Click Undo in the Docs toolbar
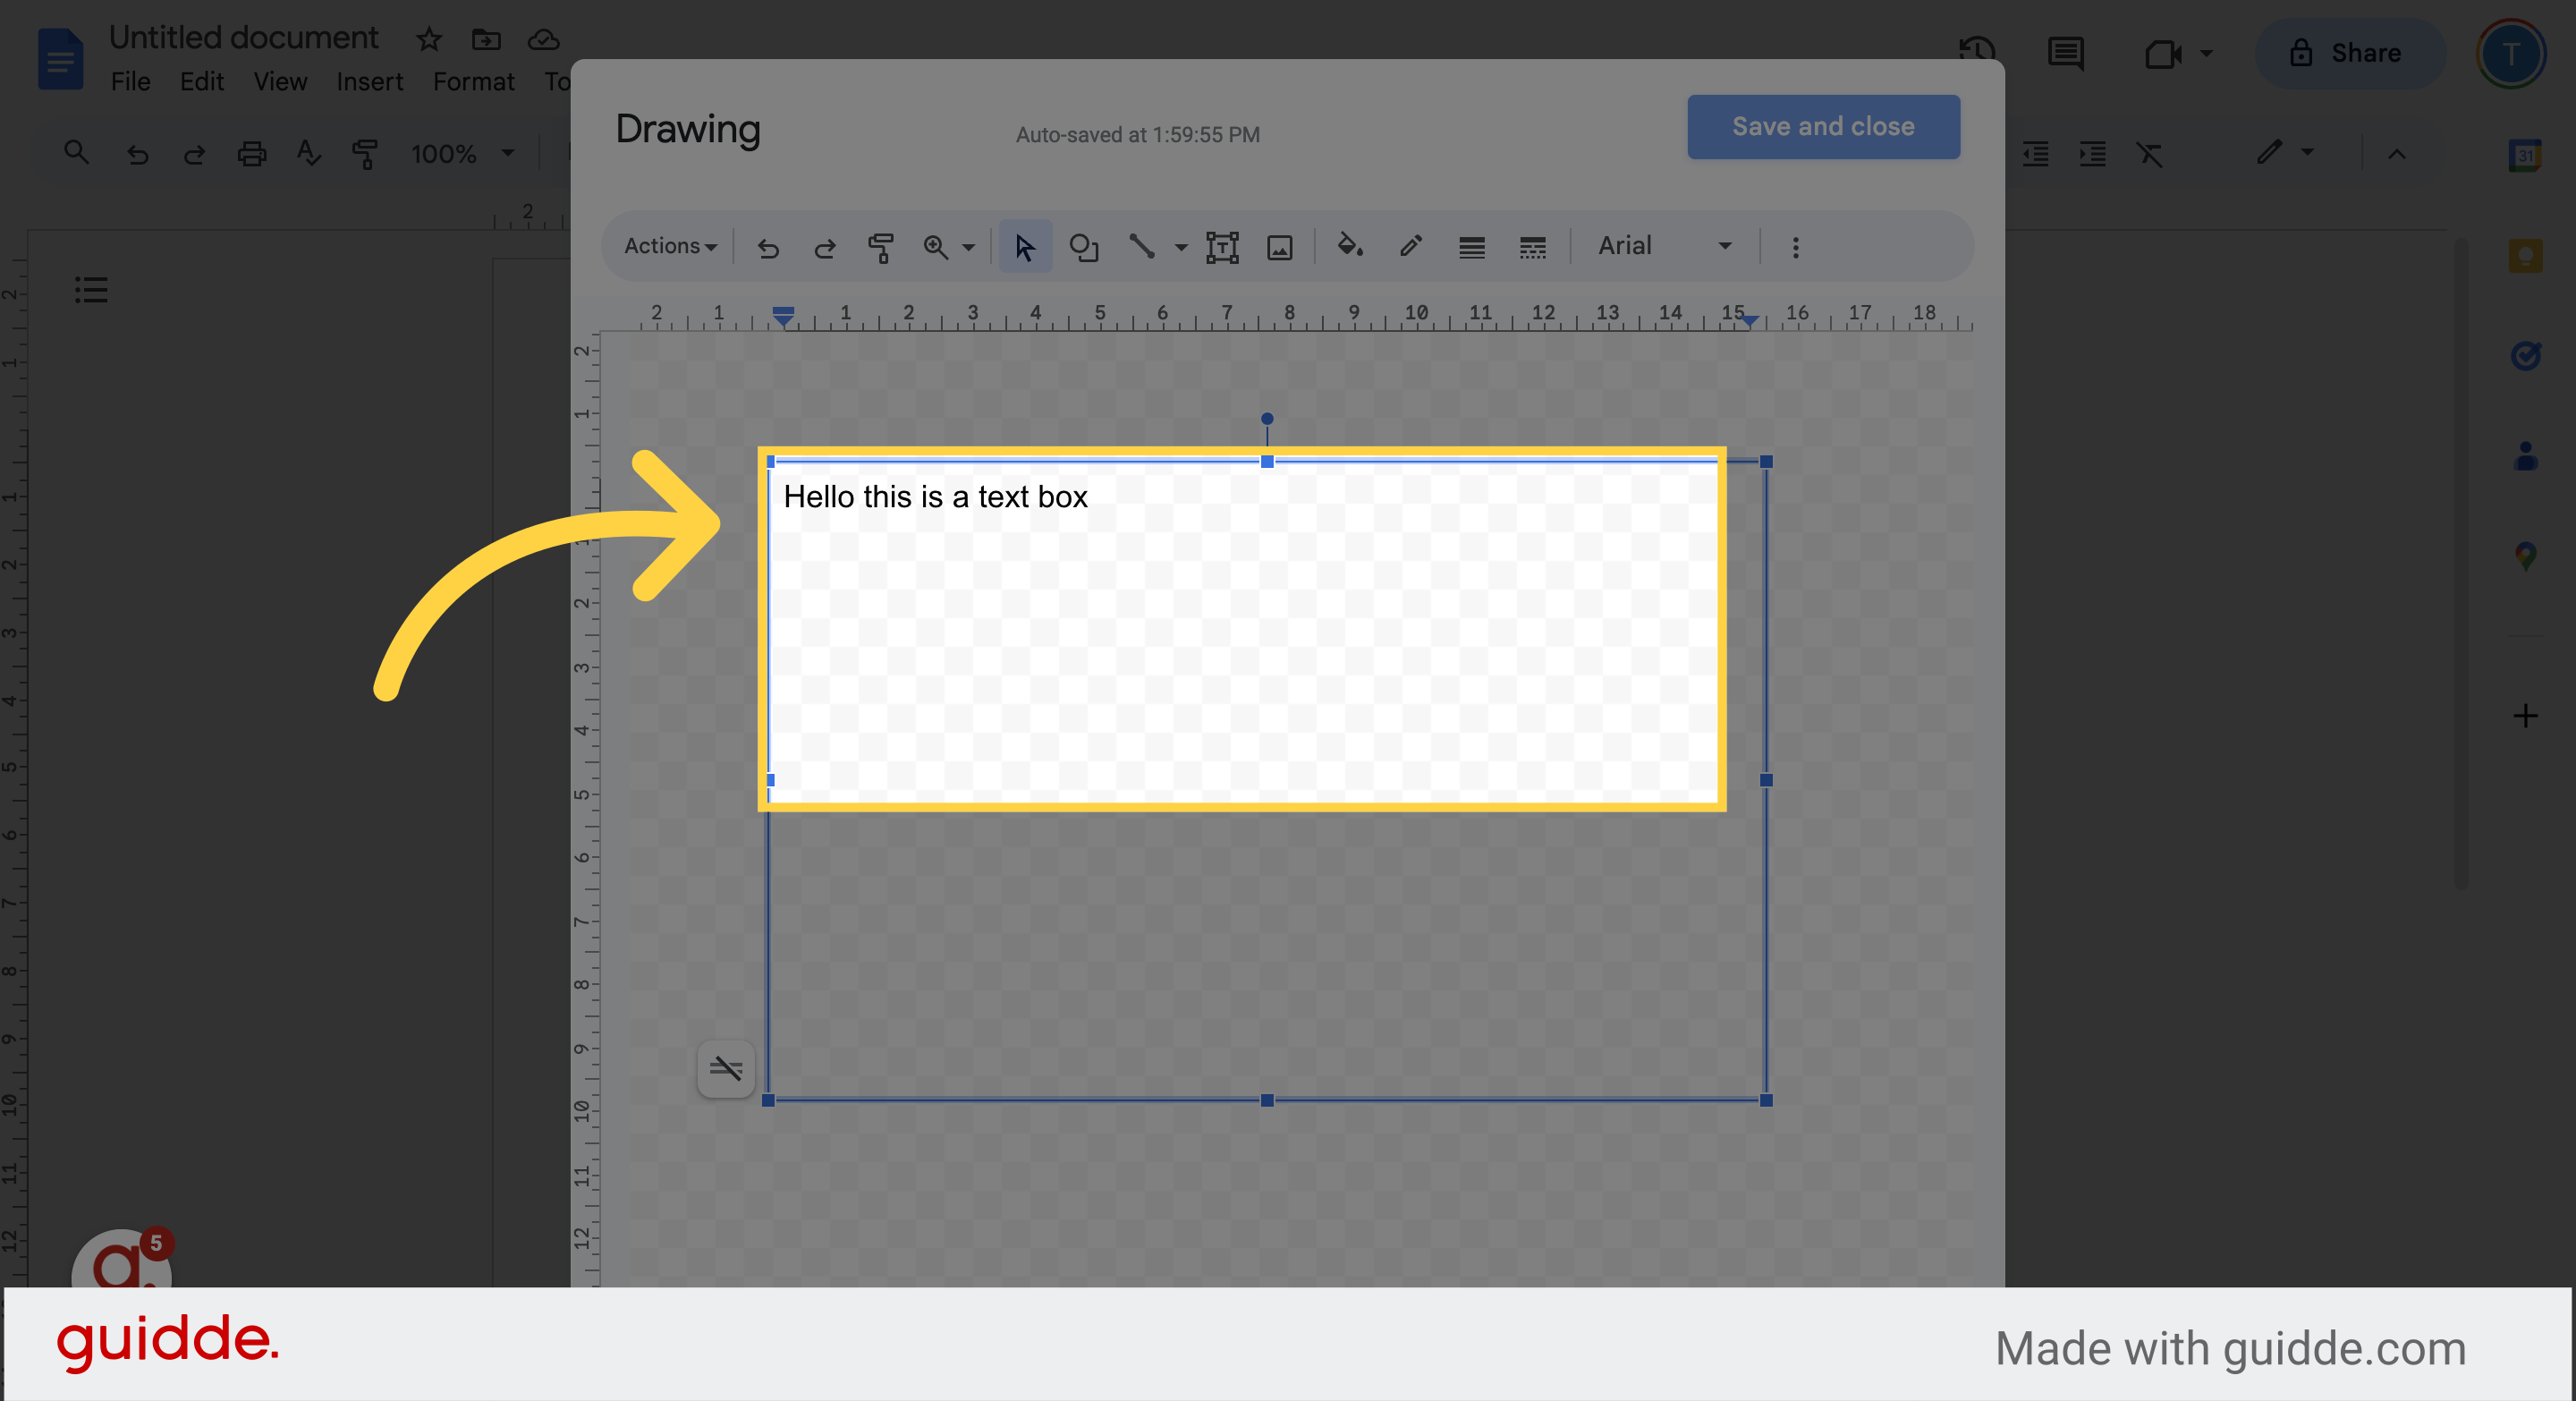The height and width of the screenshot is (1401, 2576). [x=137, y=153]
